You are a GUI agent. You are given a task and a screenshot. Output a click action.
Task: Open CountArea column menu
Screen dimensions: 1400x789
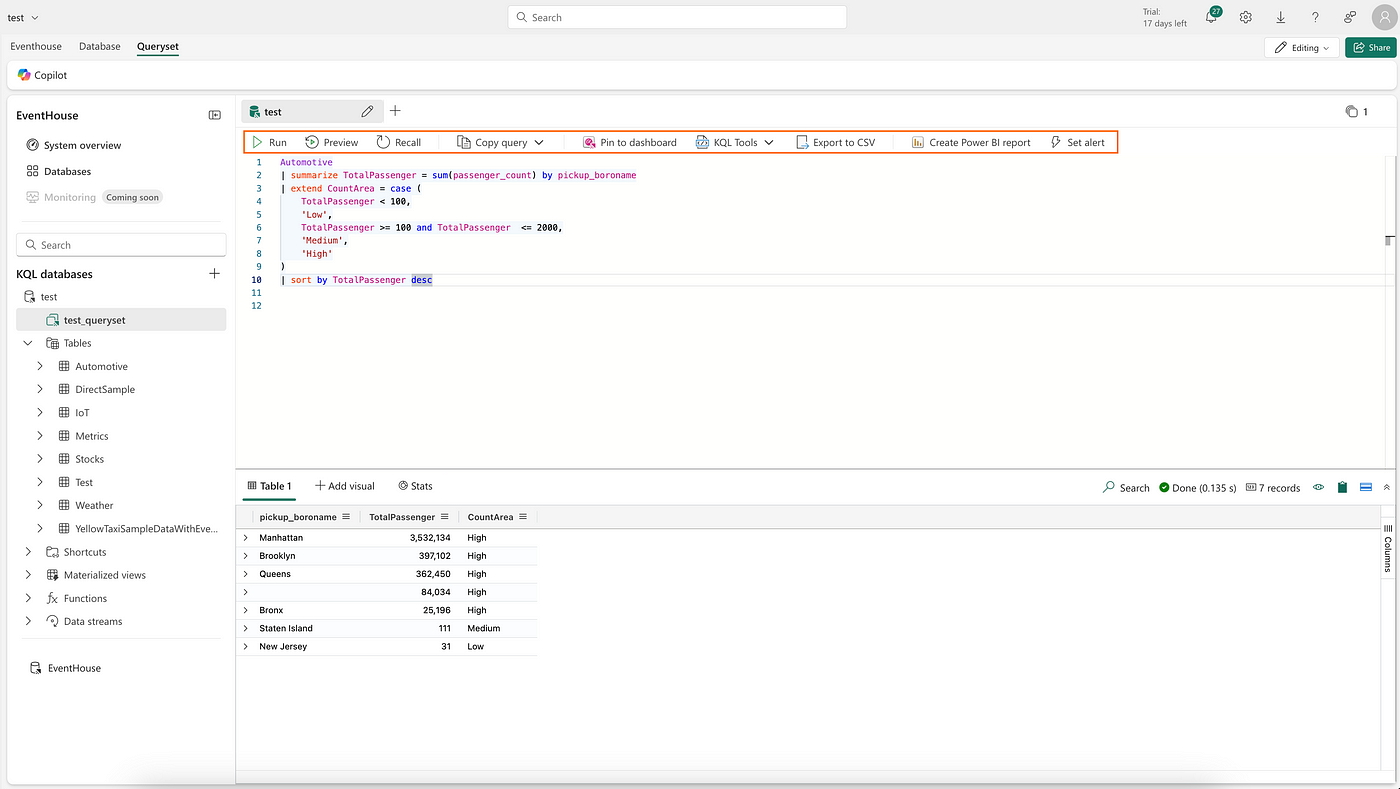[x=522, y=517]
